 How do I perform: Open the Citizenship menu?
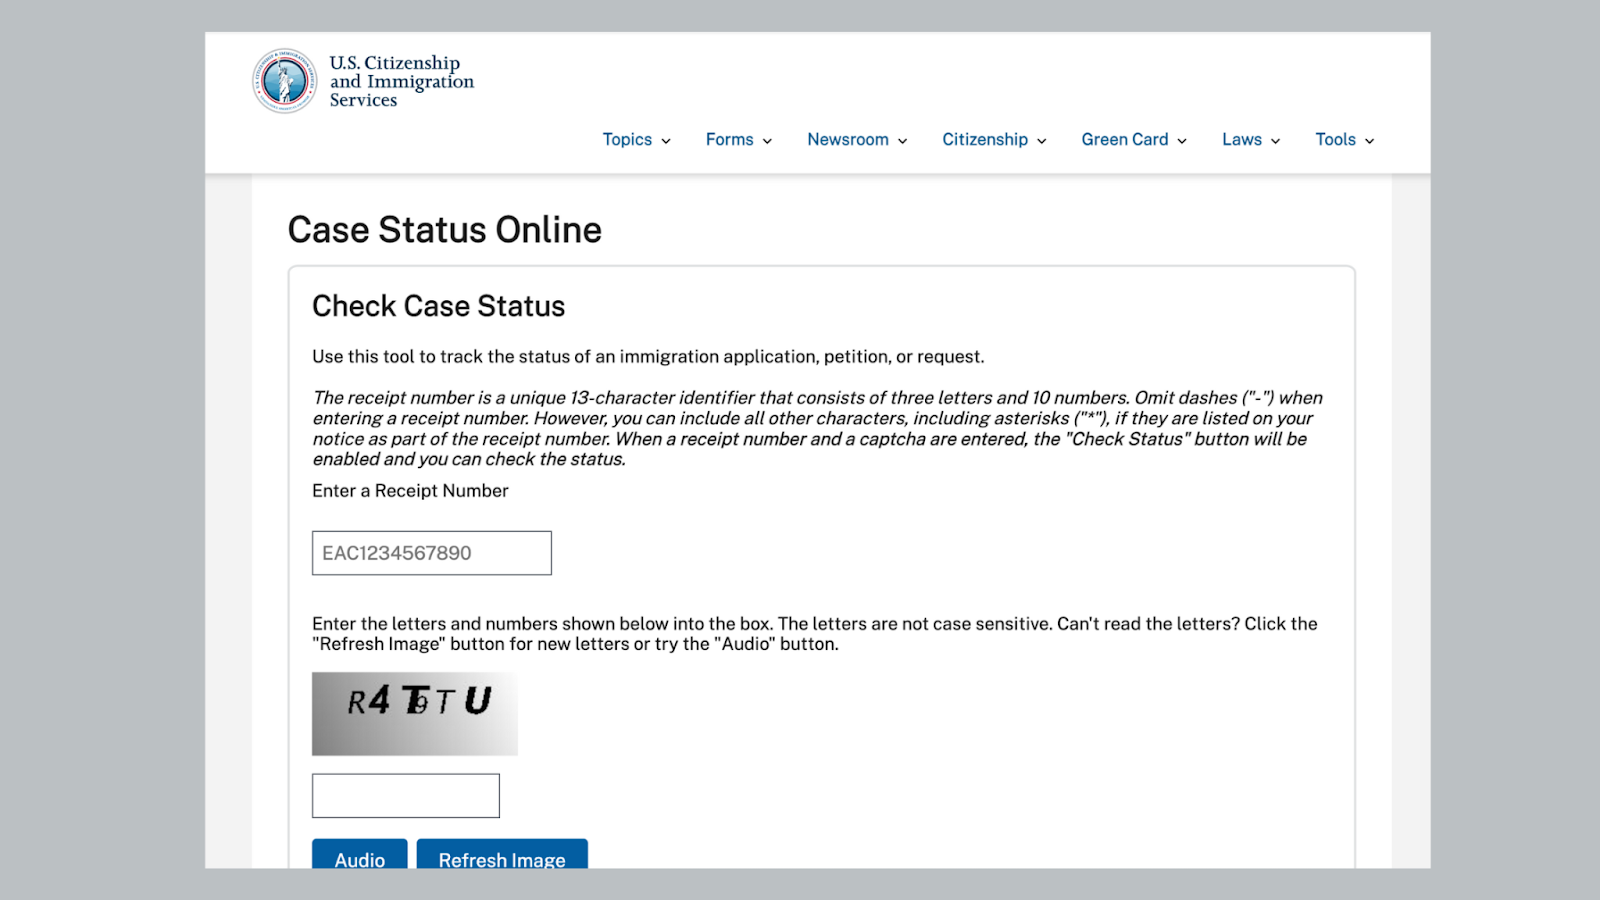[x=985, y=140]
